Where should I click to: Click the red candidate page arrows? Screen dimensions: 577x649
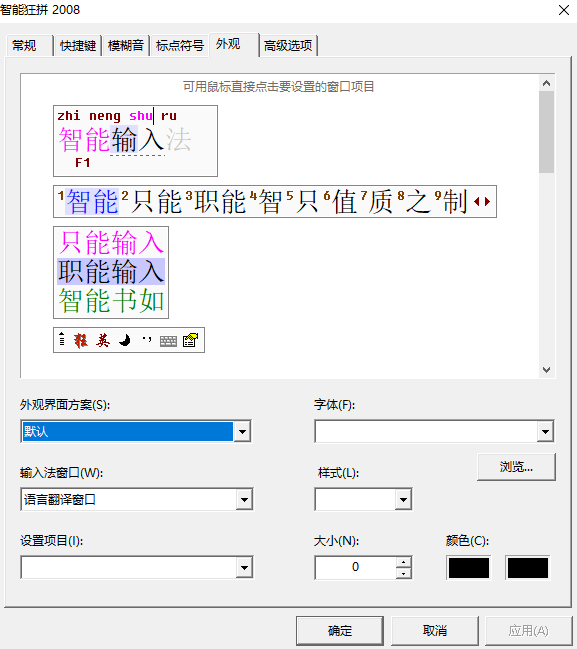point(482,201)
